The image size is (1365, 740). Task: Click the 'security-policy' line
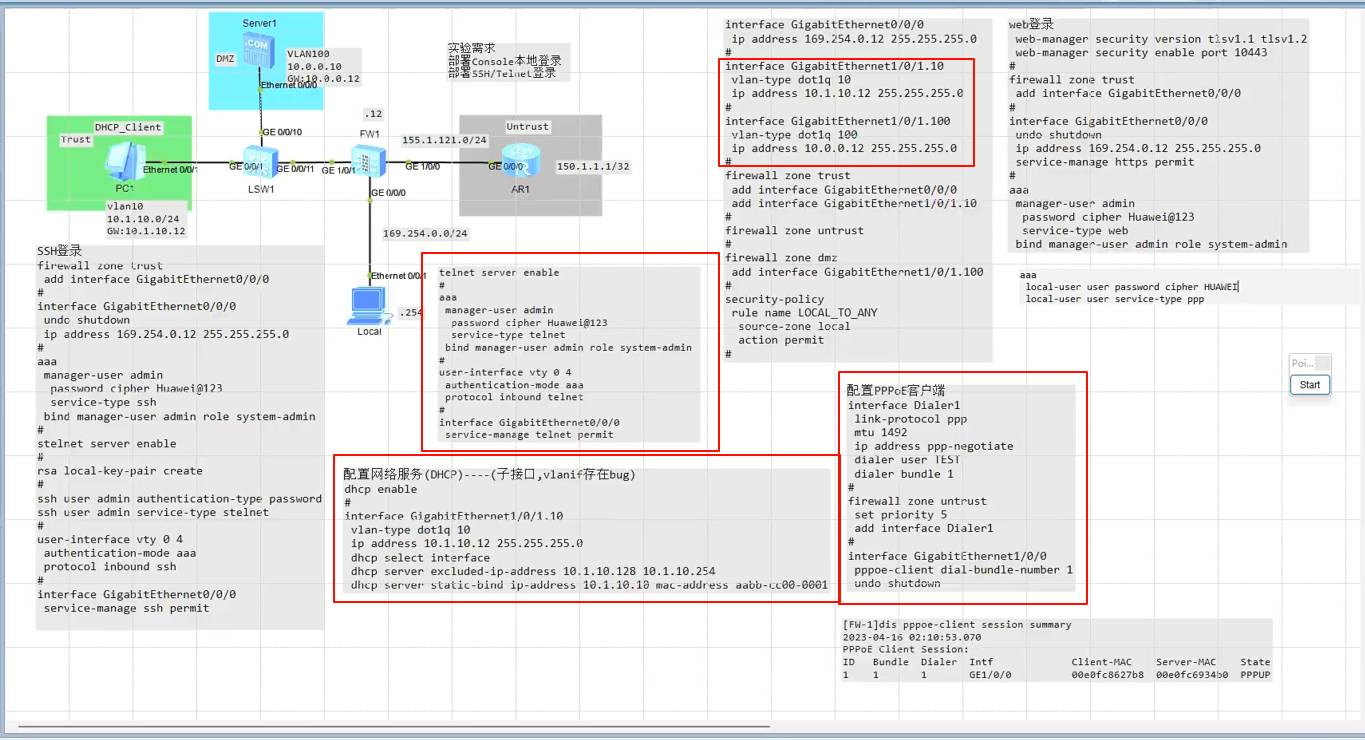coord(775,299)
